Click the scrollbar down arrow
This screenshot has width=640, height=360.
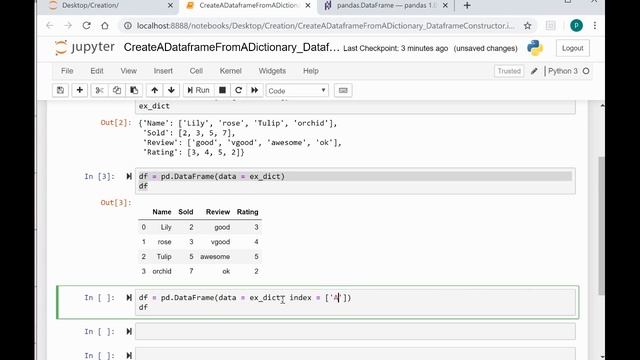(x=602, y=356)
